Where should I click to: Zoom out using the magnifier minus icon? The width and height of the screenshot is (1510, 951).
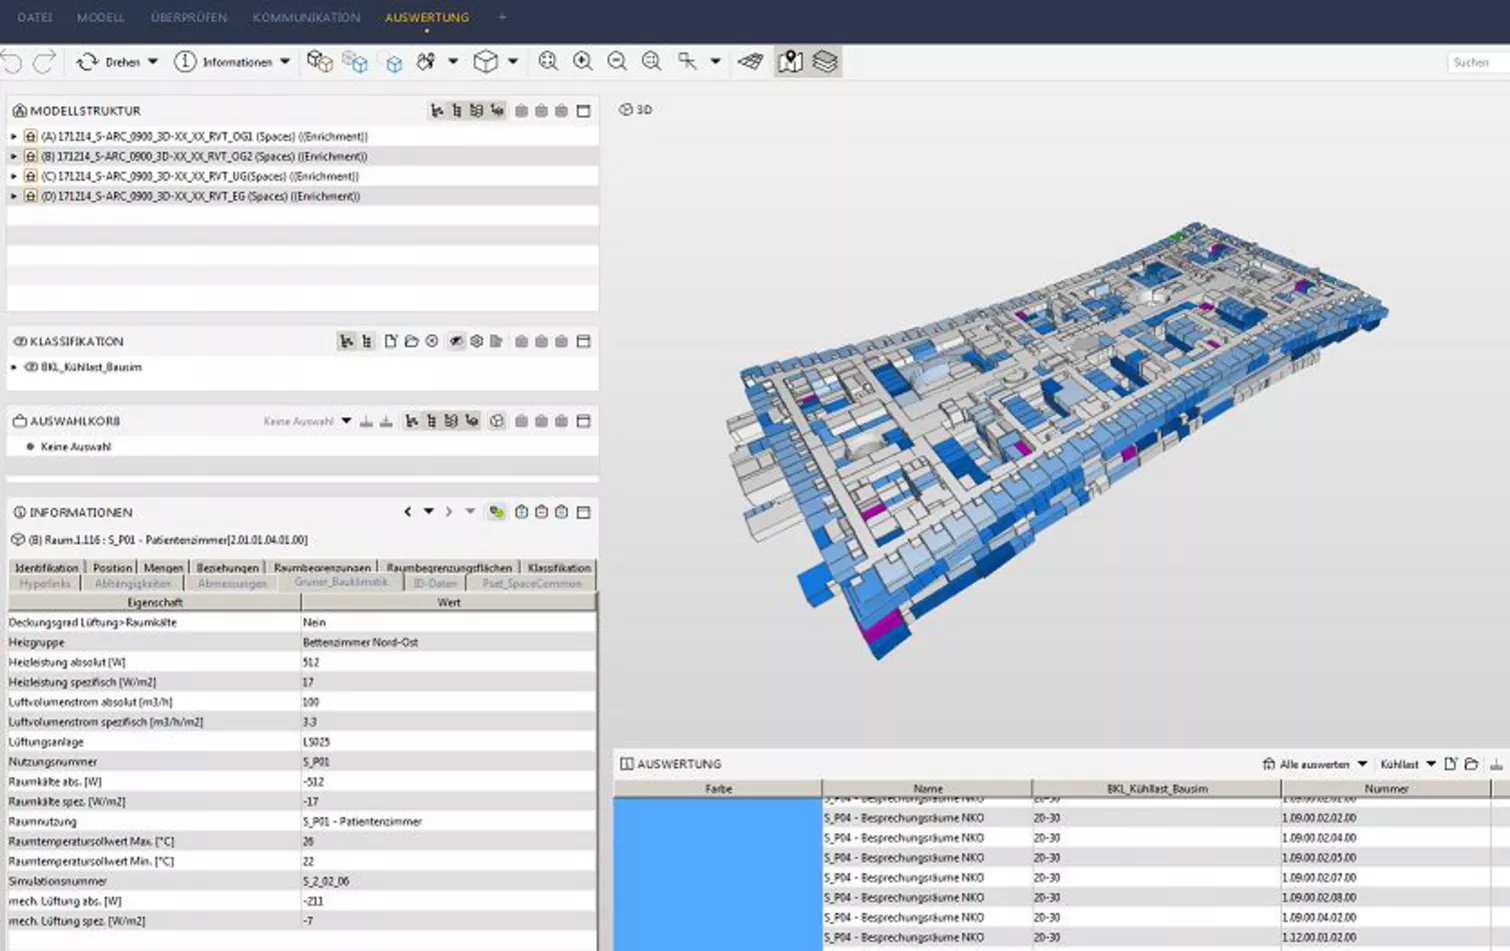tap(617, 62)
